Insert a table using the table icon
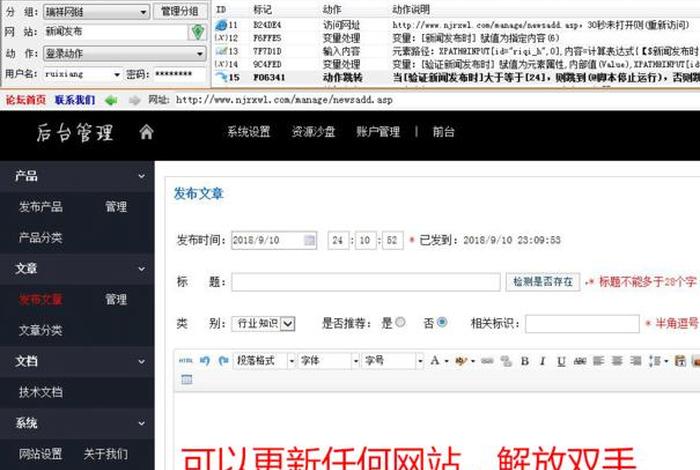The width and height of the screenshot is (700, 470). click(x=187, y=379)
